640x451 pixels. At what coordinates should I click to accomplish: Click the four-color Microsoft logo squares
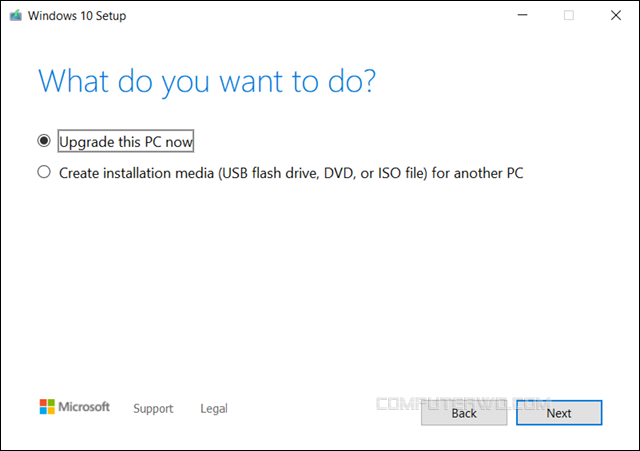tap(47, 407)
